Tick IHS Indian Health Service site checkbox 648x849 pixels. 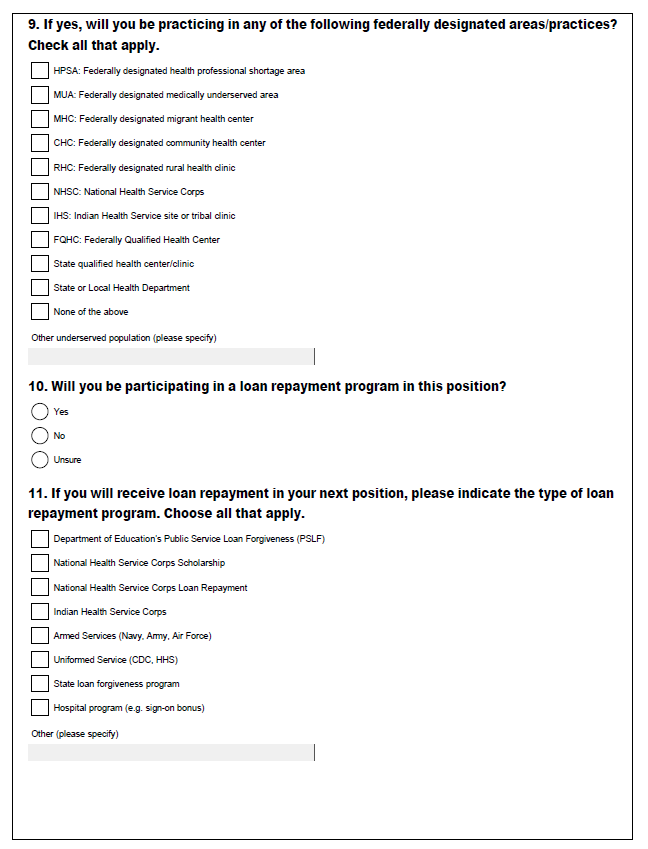(39, 215)
